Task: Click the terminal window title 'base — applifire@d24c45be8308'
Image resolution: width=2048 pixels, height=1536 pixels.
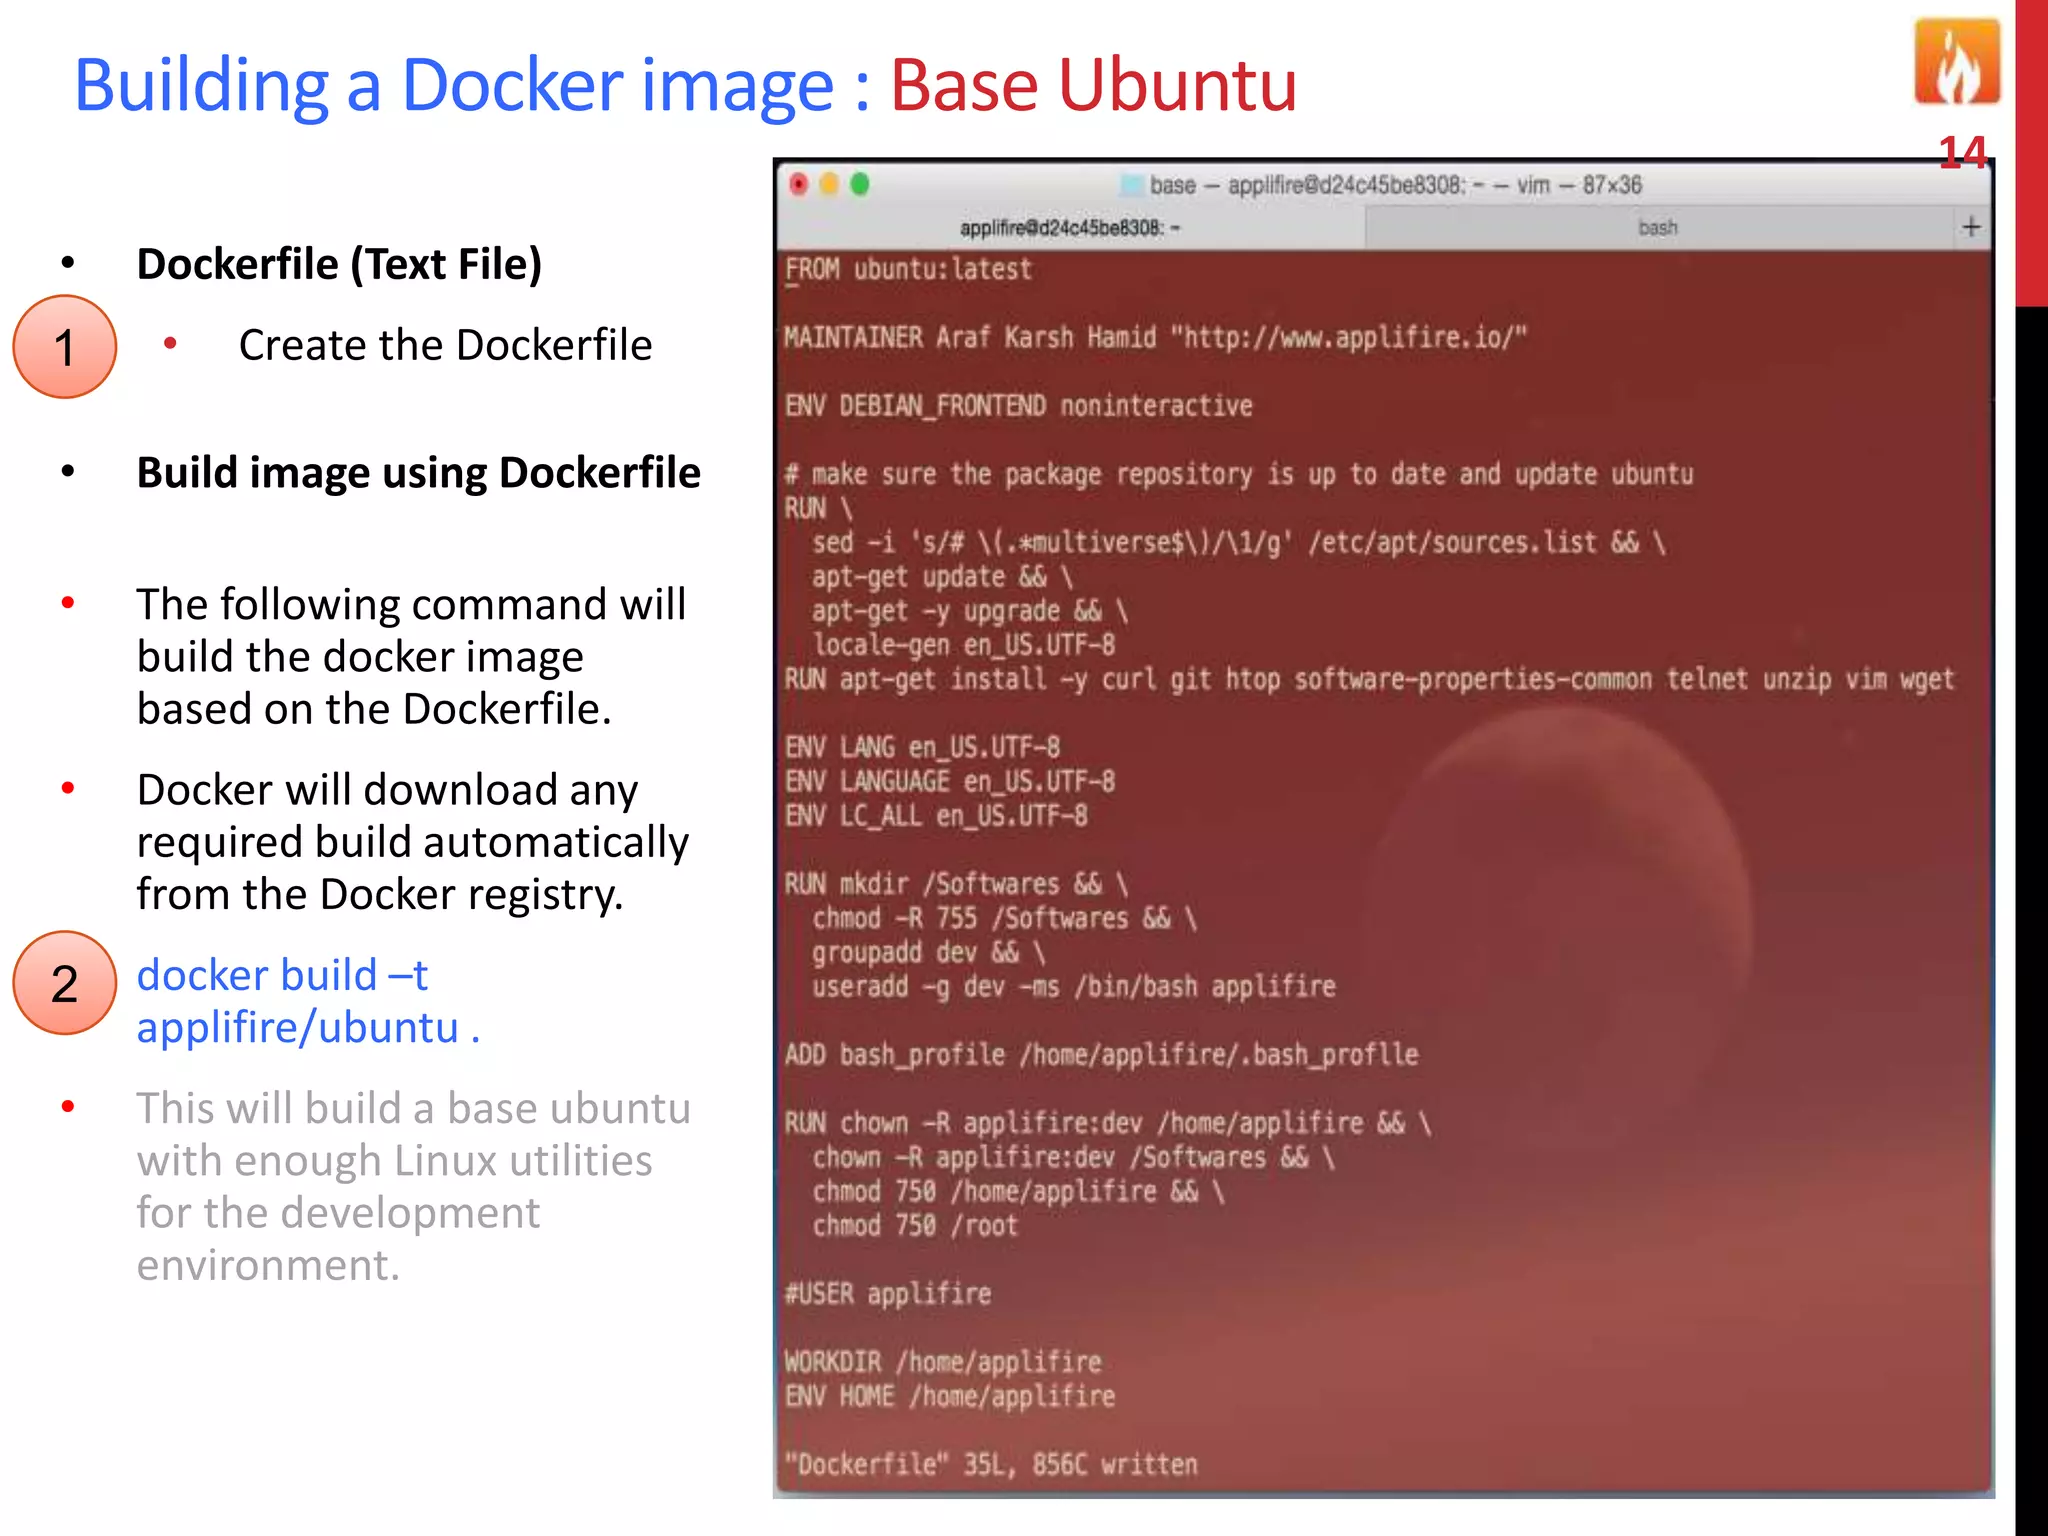Action: 1395,185
